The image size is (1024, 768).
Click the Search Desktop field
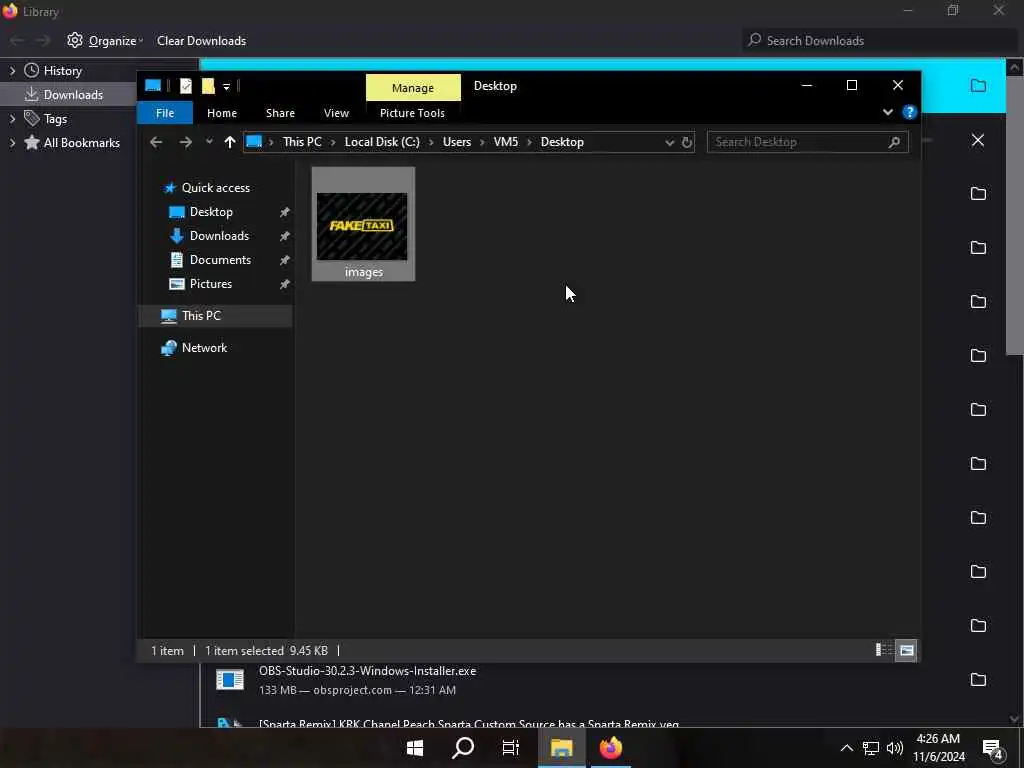(807, 142)
